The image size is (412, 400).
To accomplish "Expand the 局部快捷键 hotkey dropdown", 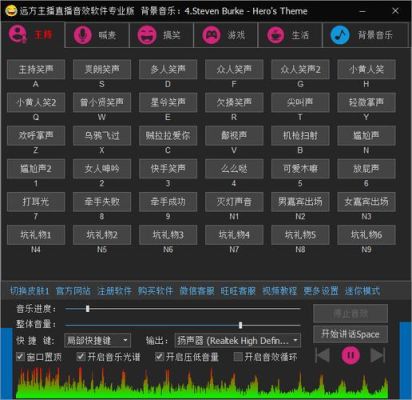I will pos(97,340).
